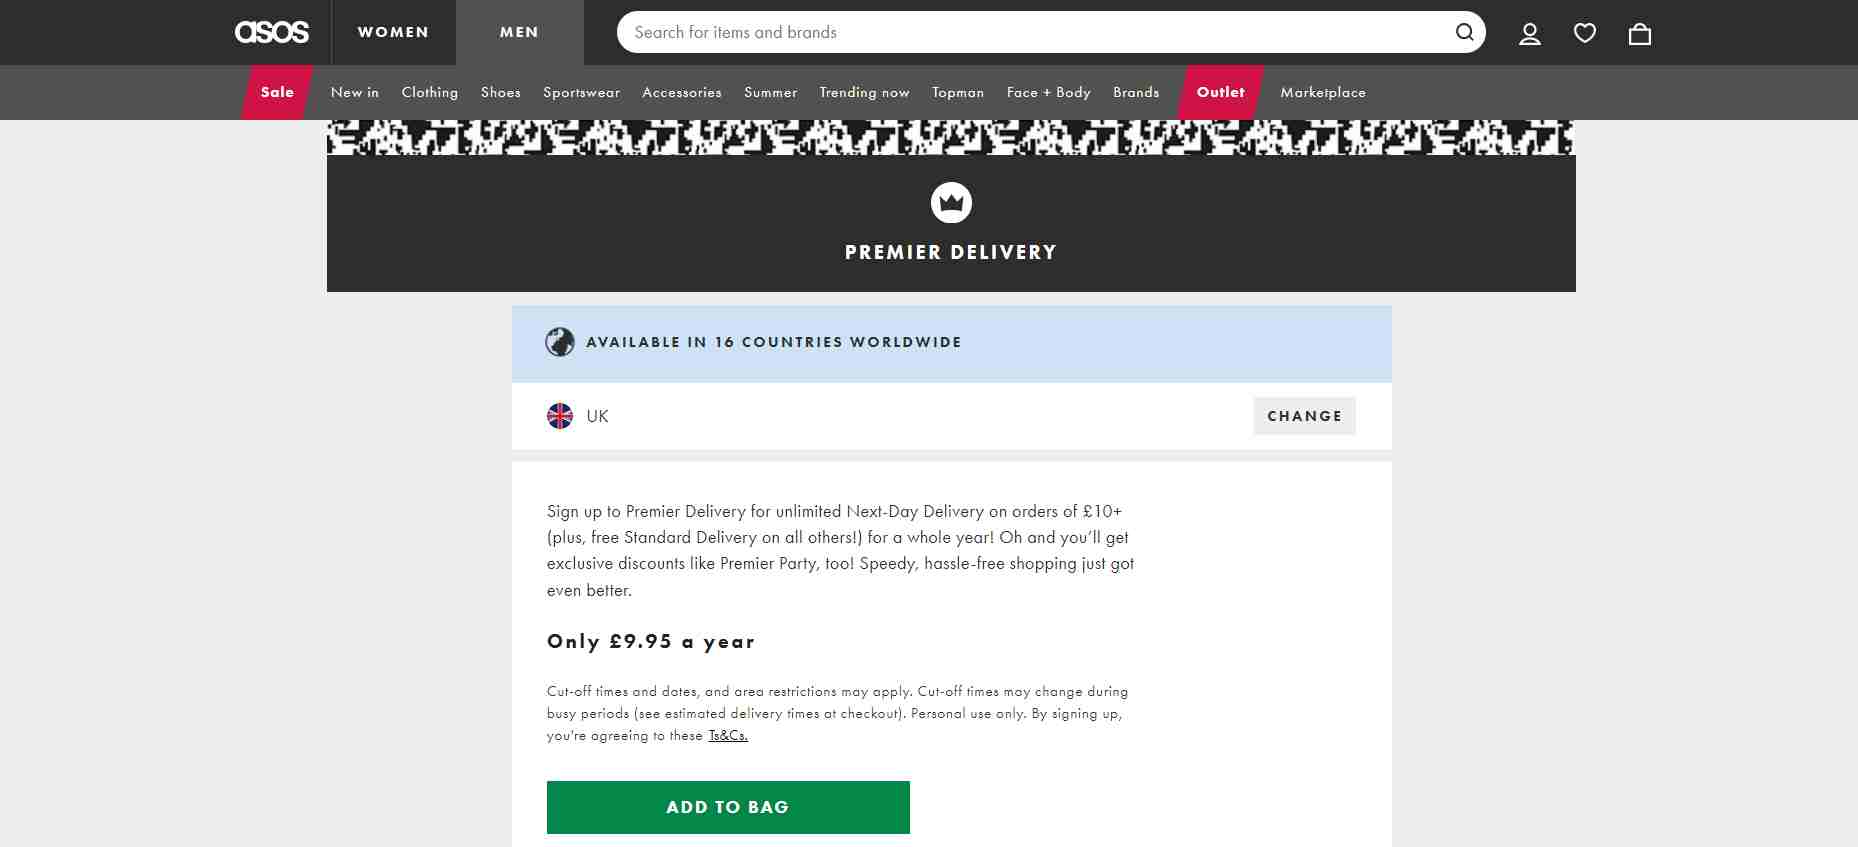Screen dimensions: 1858x847
Task: Click inside the search items field
Action: coord(1000,32)
